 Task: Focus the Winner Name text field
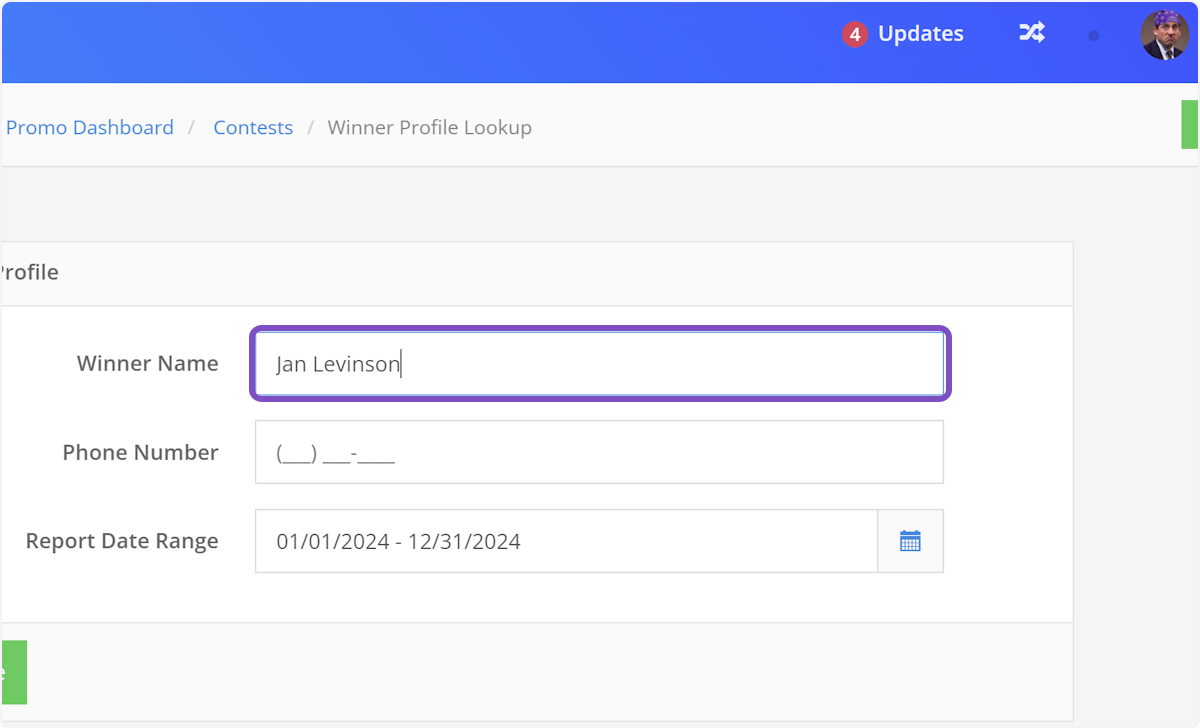coord(598,365)
